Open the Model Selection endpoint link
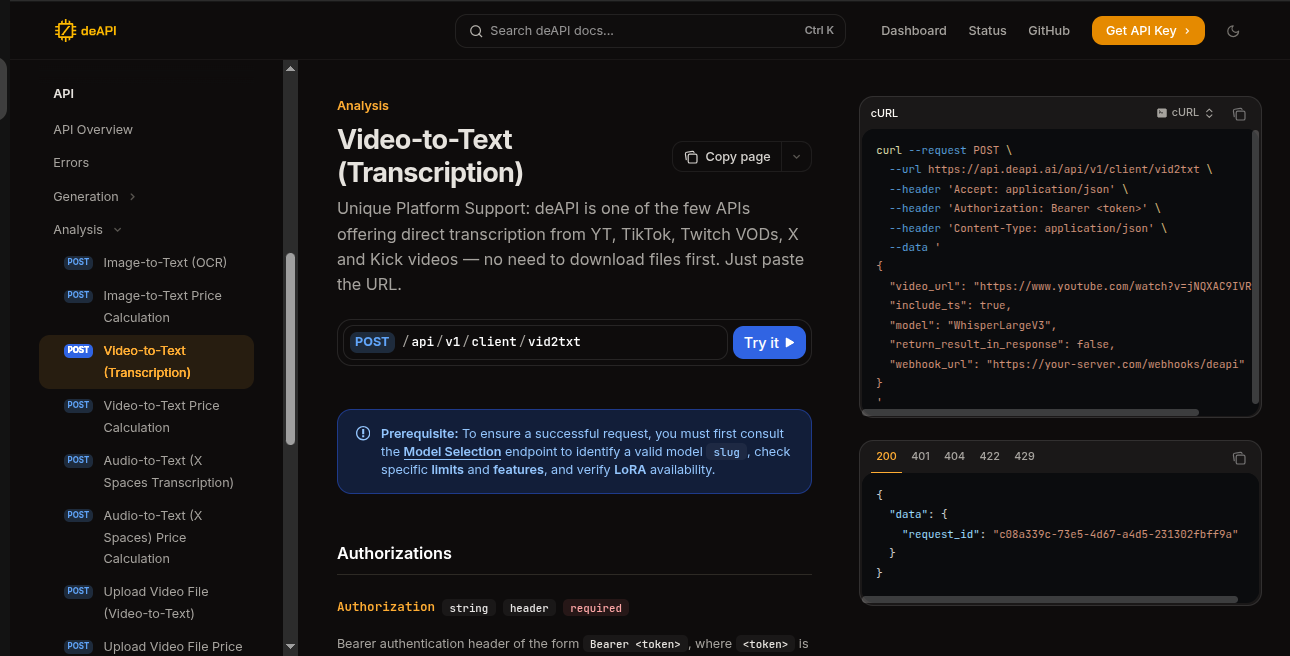Image resolution: width=1290 pixels, height=656 pixels. pyautogui.click(x=452, y=452)
